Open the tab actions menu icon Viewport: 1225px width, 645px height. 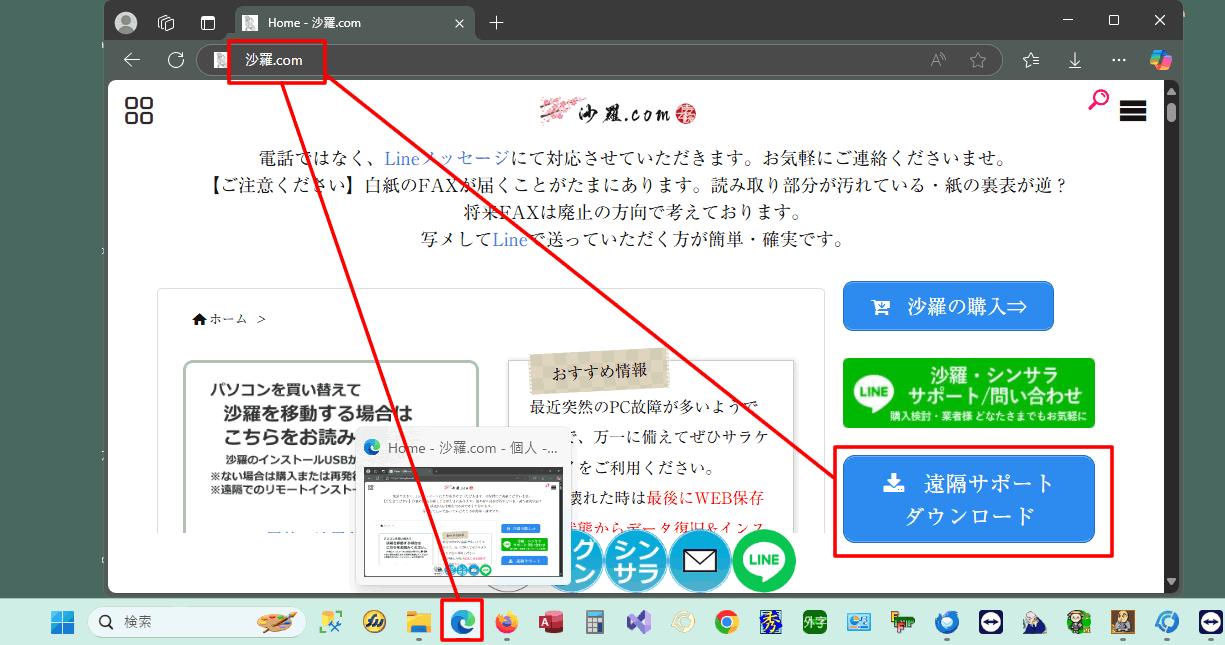point(208,23)
